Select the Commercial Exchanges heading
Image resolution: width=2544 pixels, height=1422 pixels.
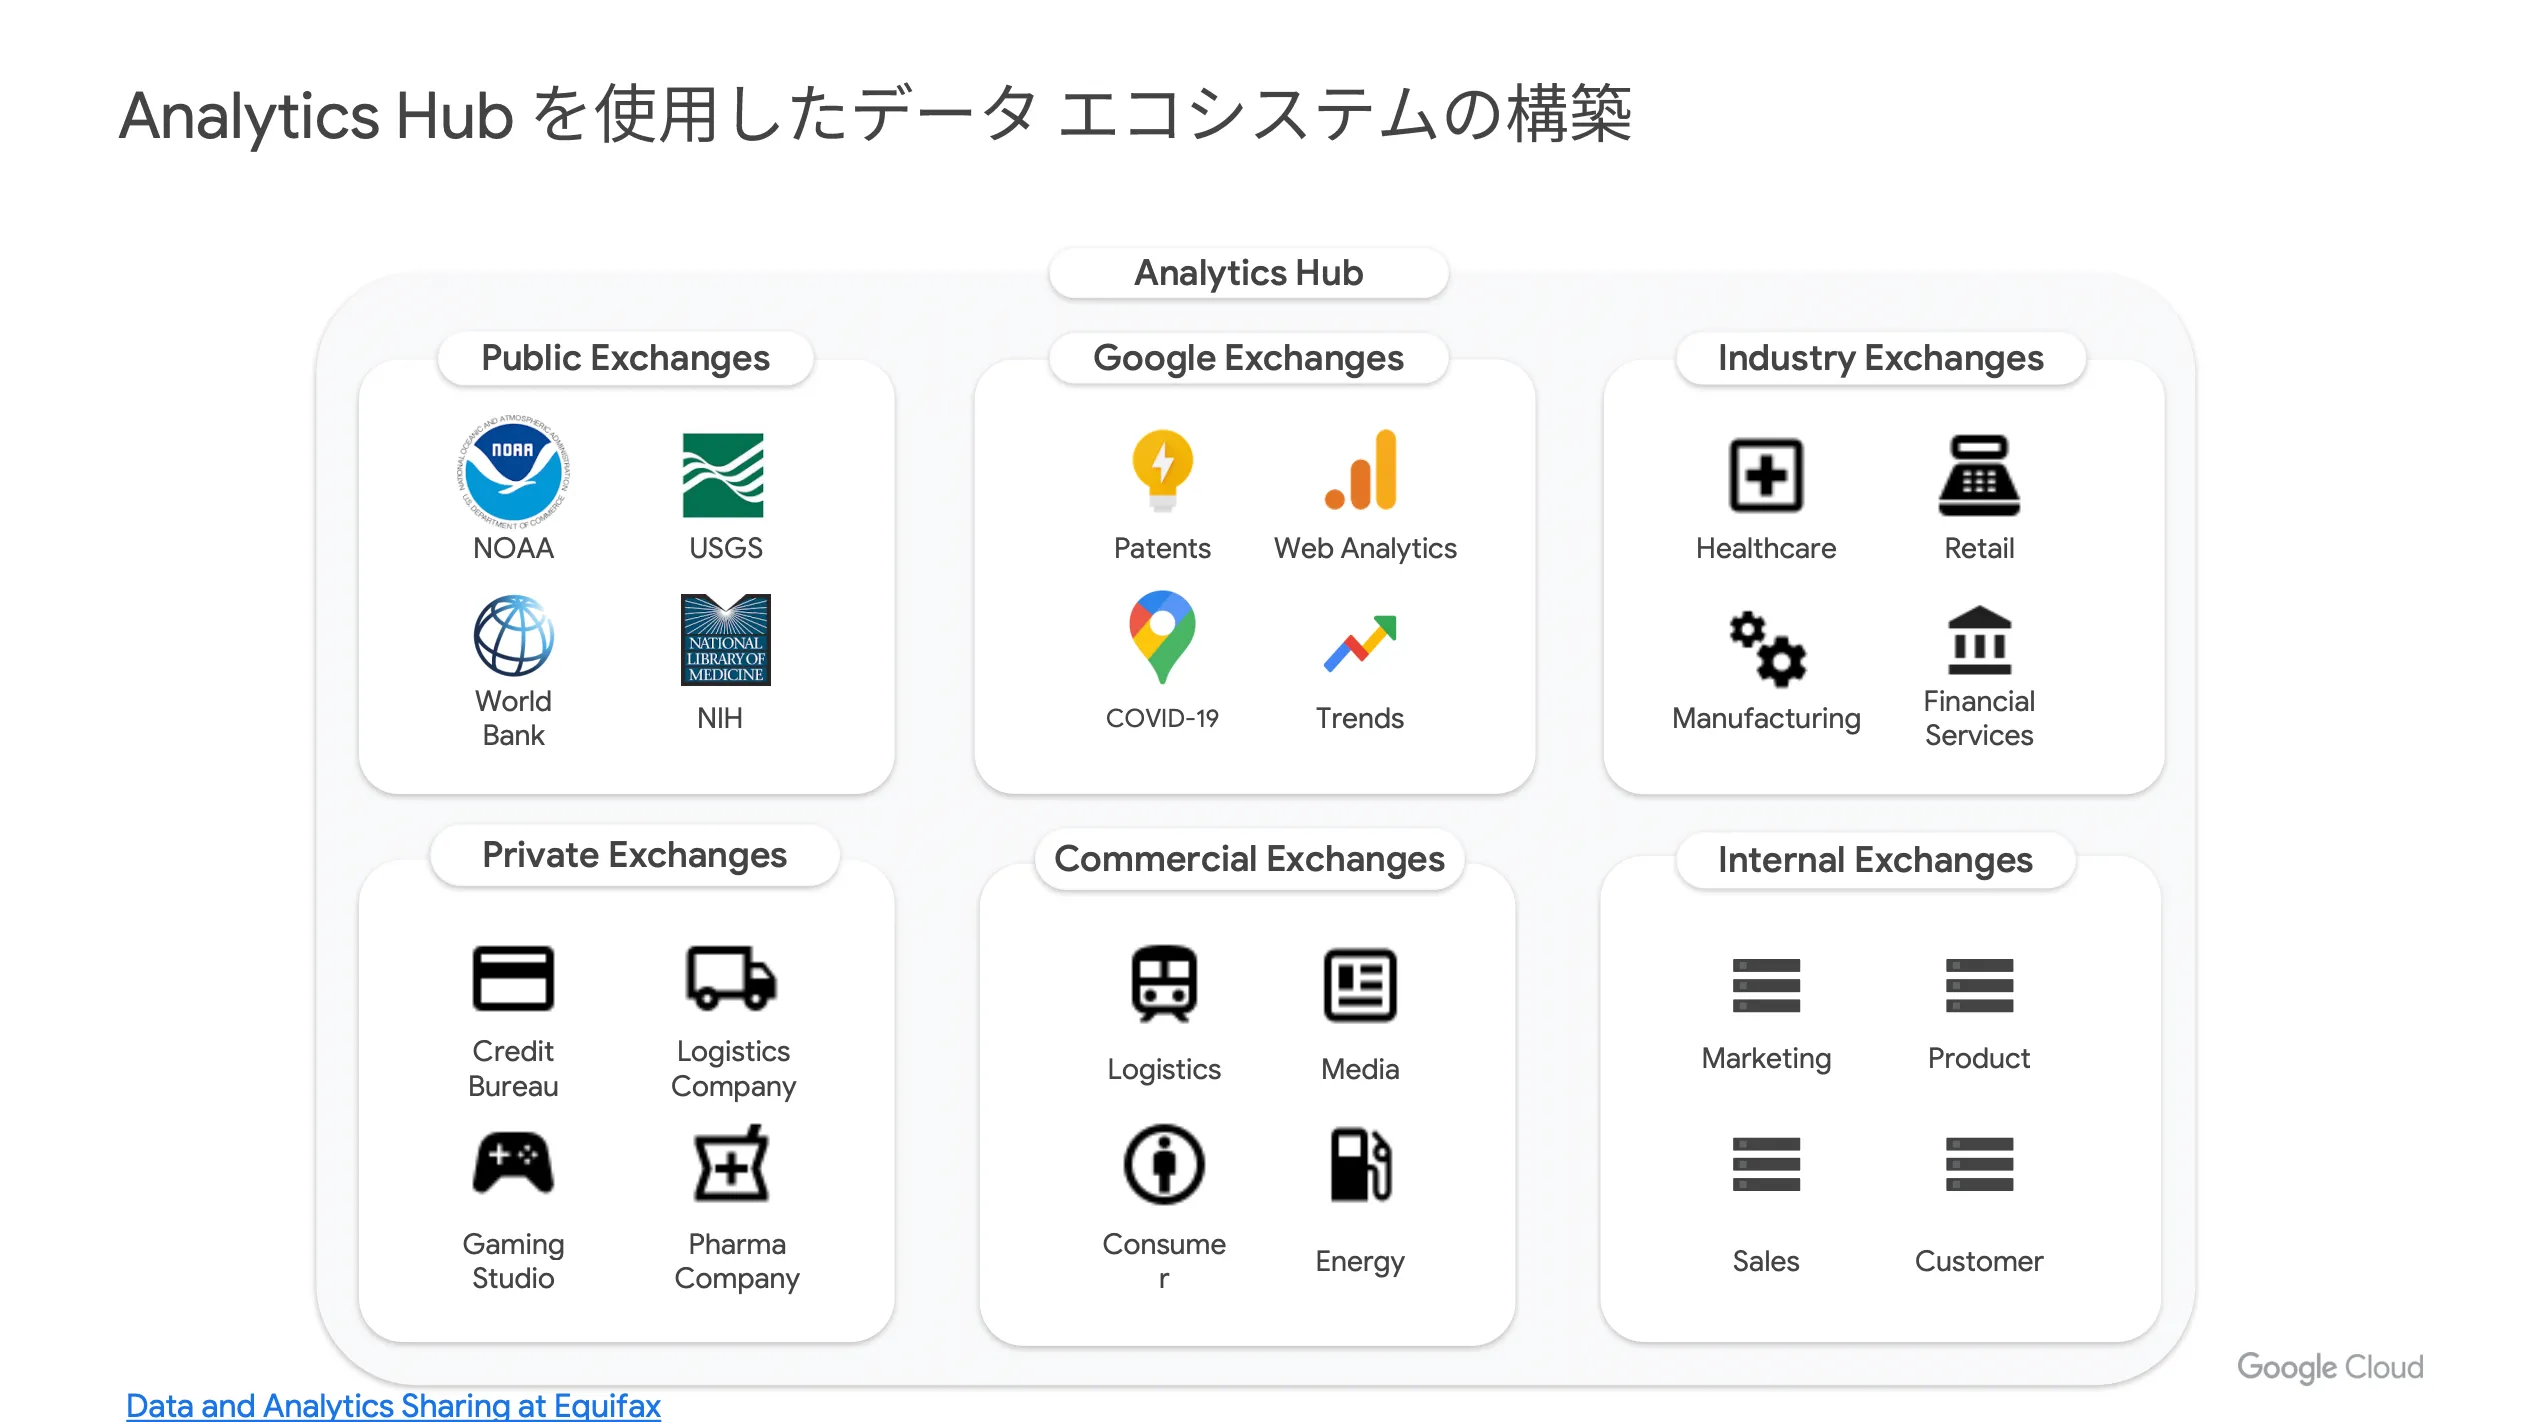1249,859
